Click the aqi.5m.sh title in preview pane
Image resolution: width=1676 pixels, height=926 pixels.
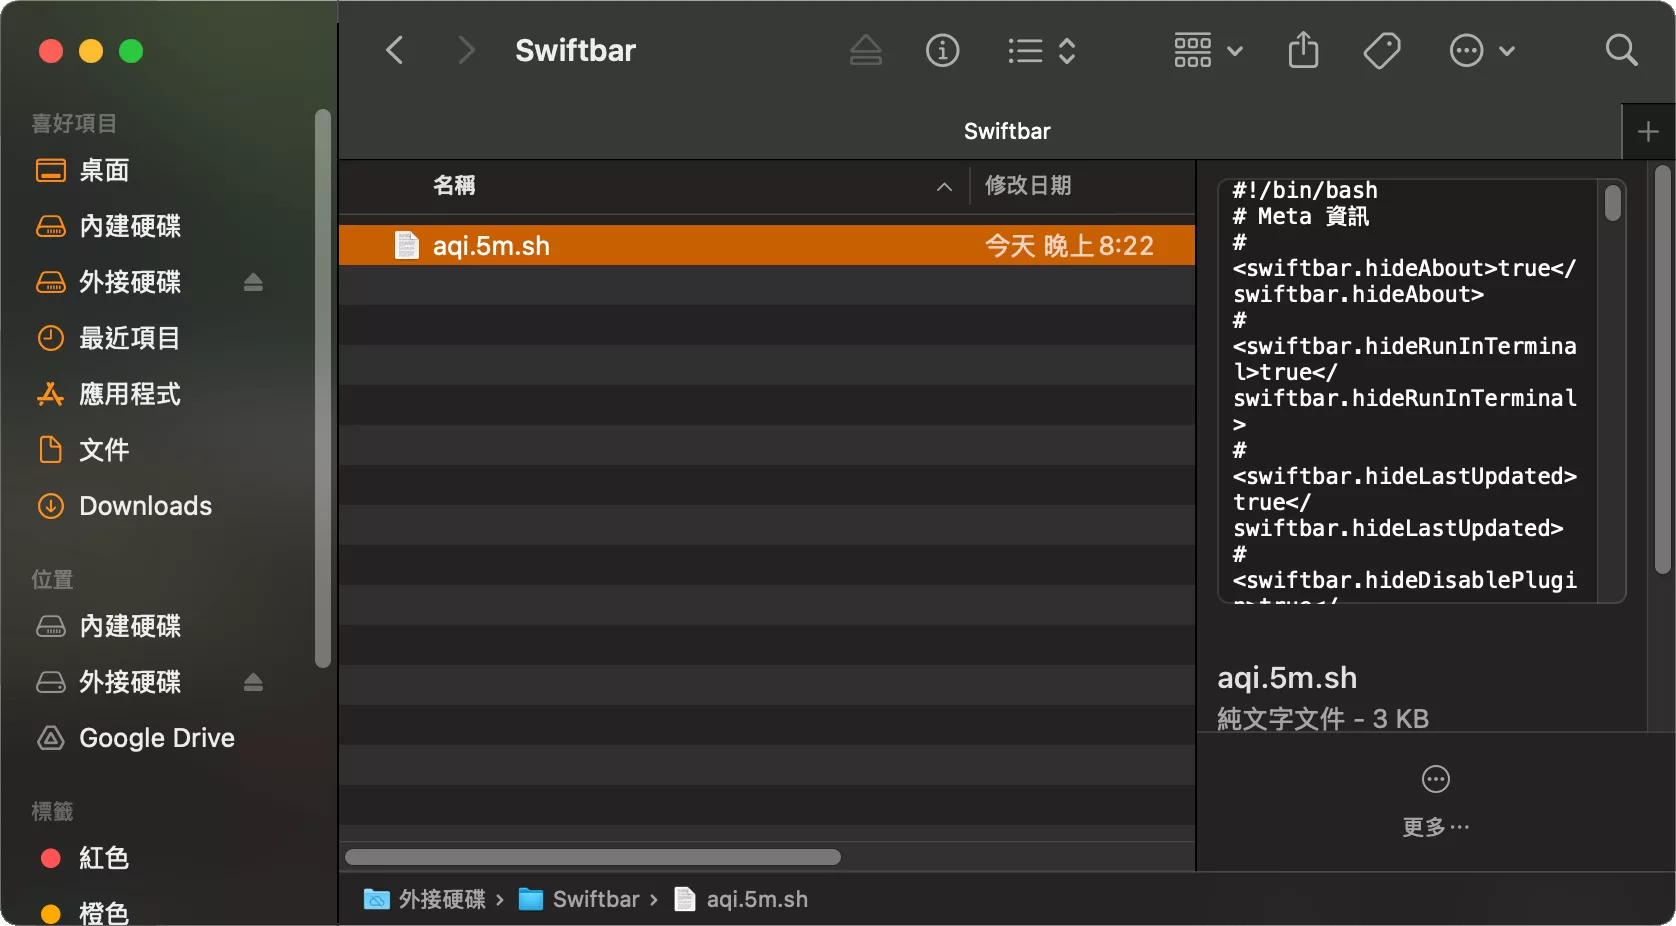click(1287, 677)
